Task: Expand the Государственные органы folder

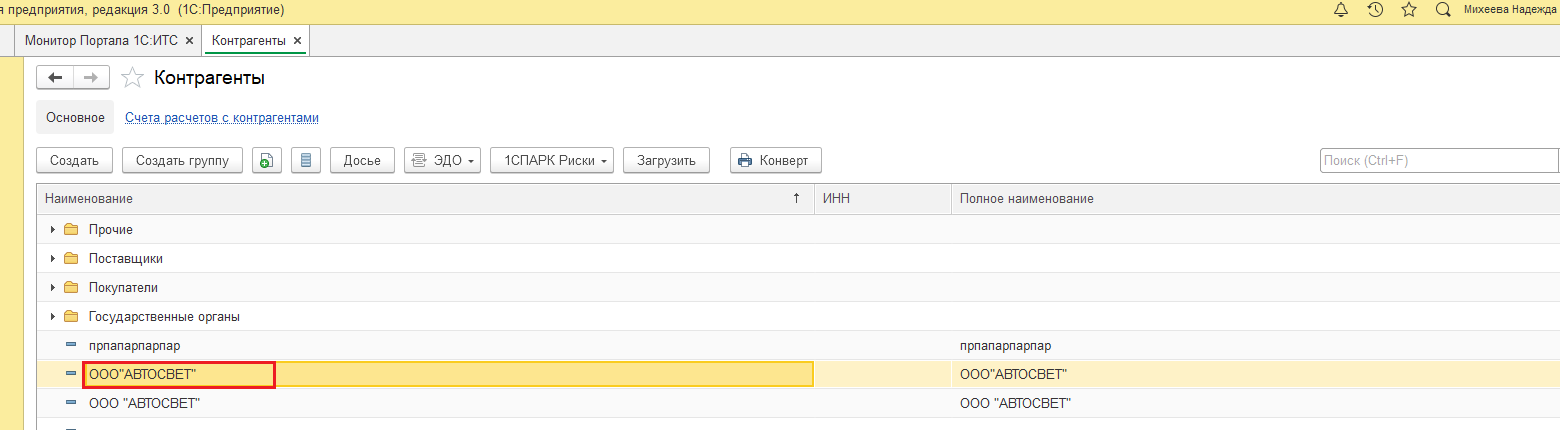Action: tap(53, 317)
